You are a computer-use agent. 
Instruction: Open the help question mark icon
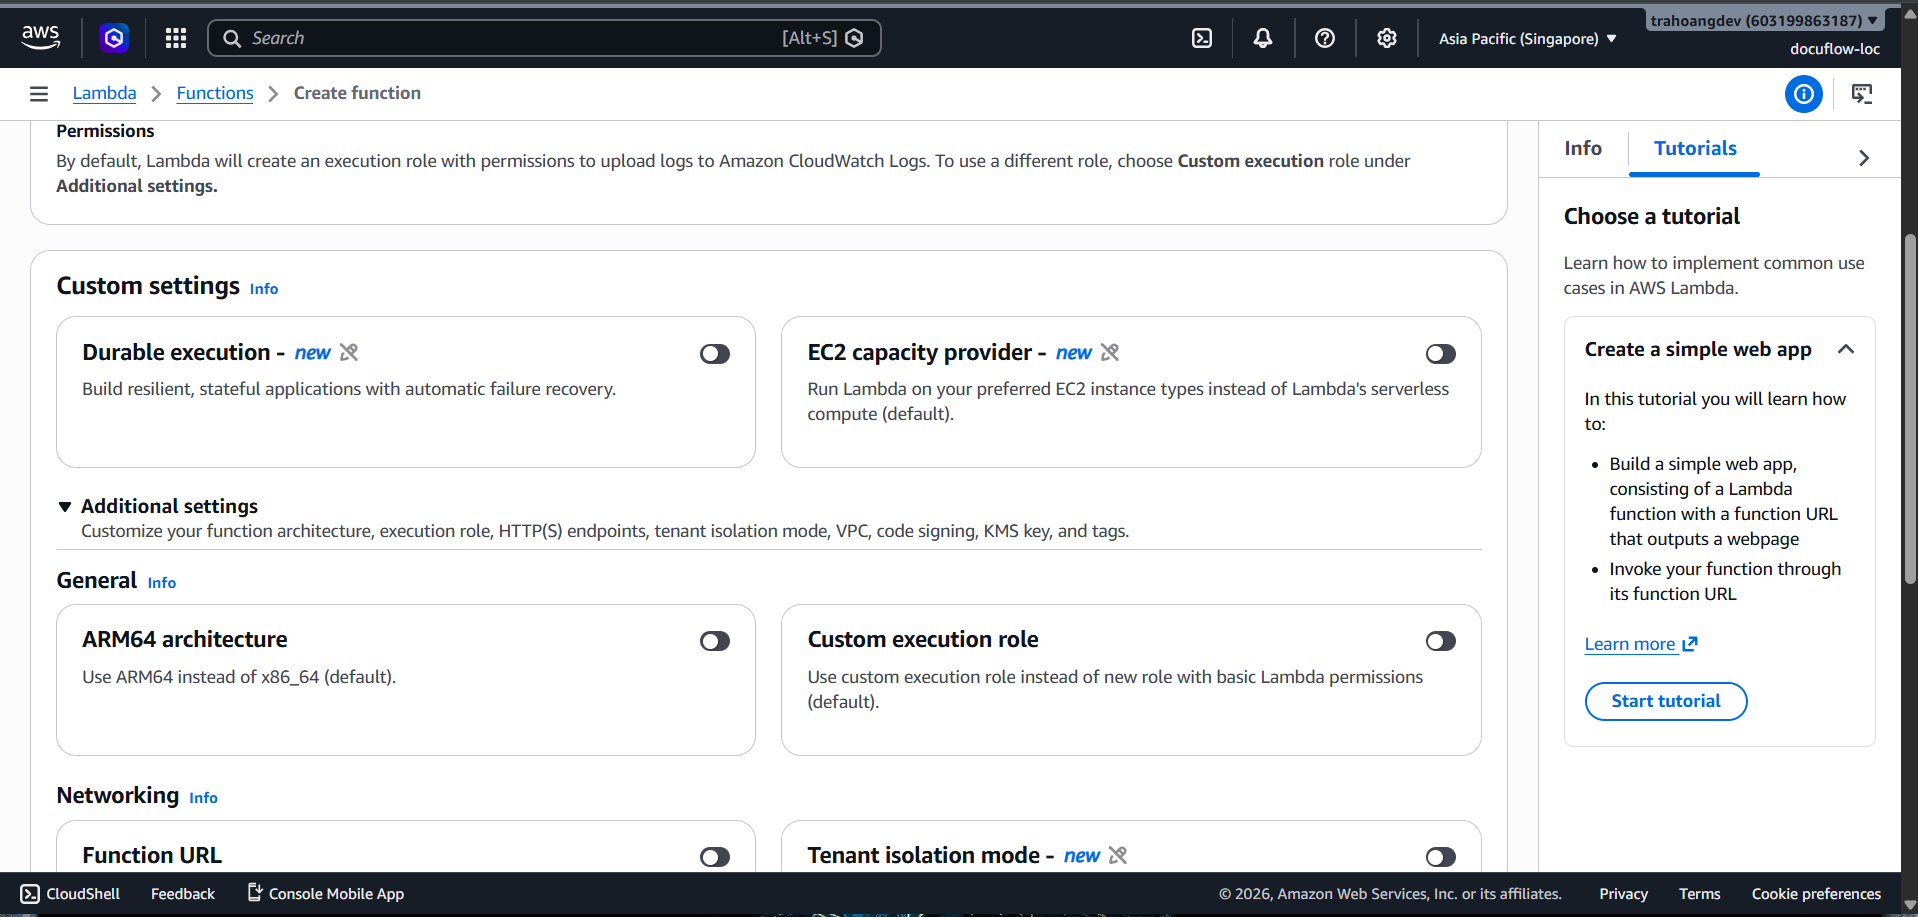point(1325,38)
